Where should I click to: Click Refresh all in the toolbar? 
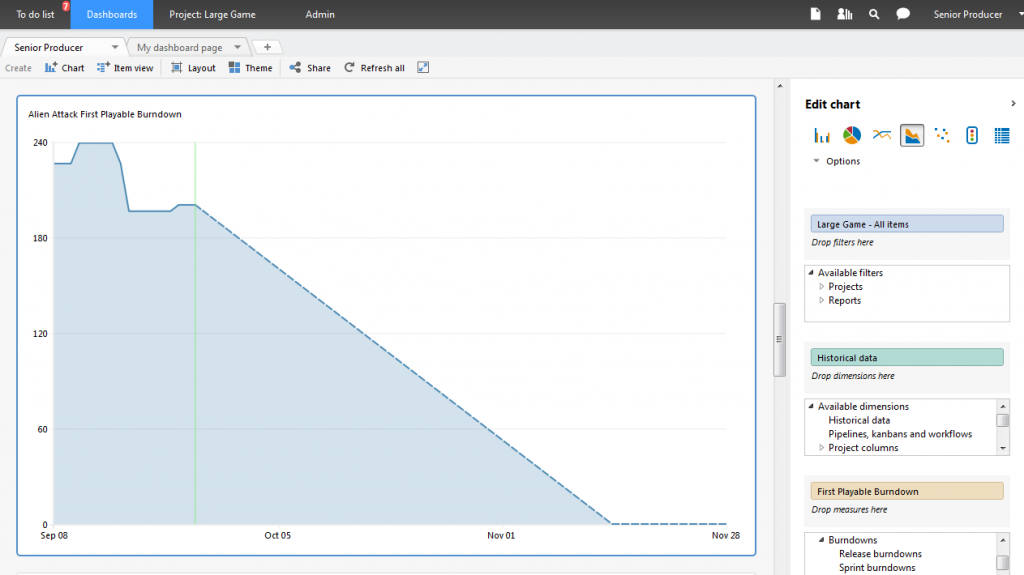374,68
